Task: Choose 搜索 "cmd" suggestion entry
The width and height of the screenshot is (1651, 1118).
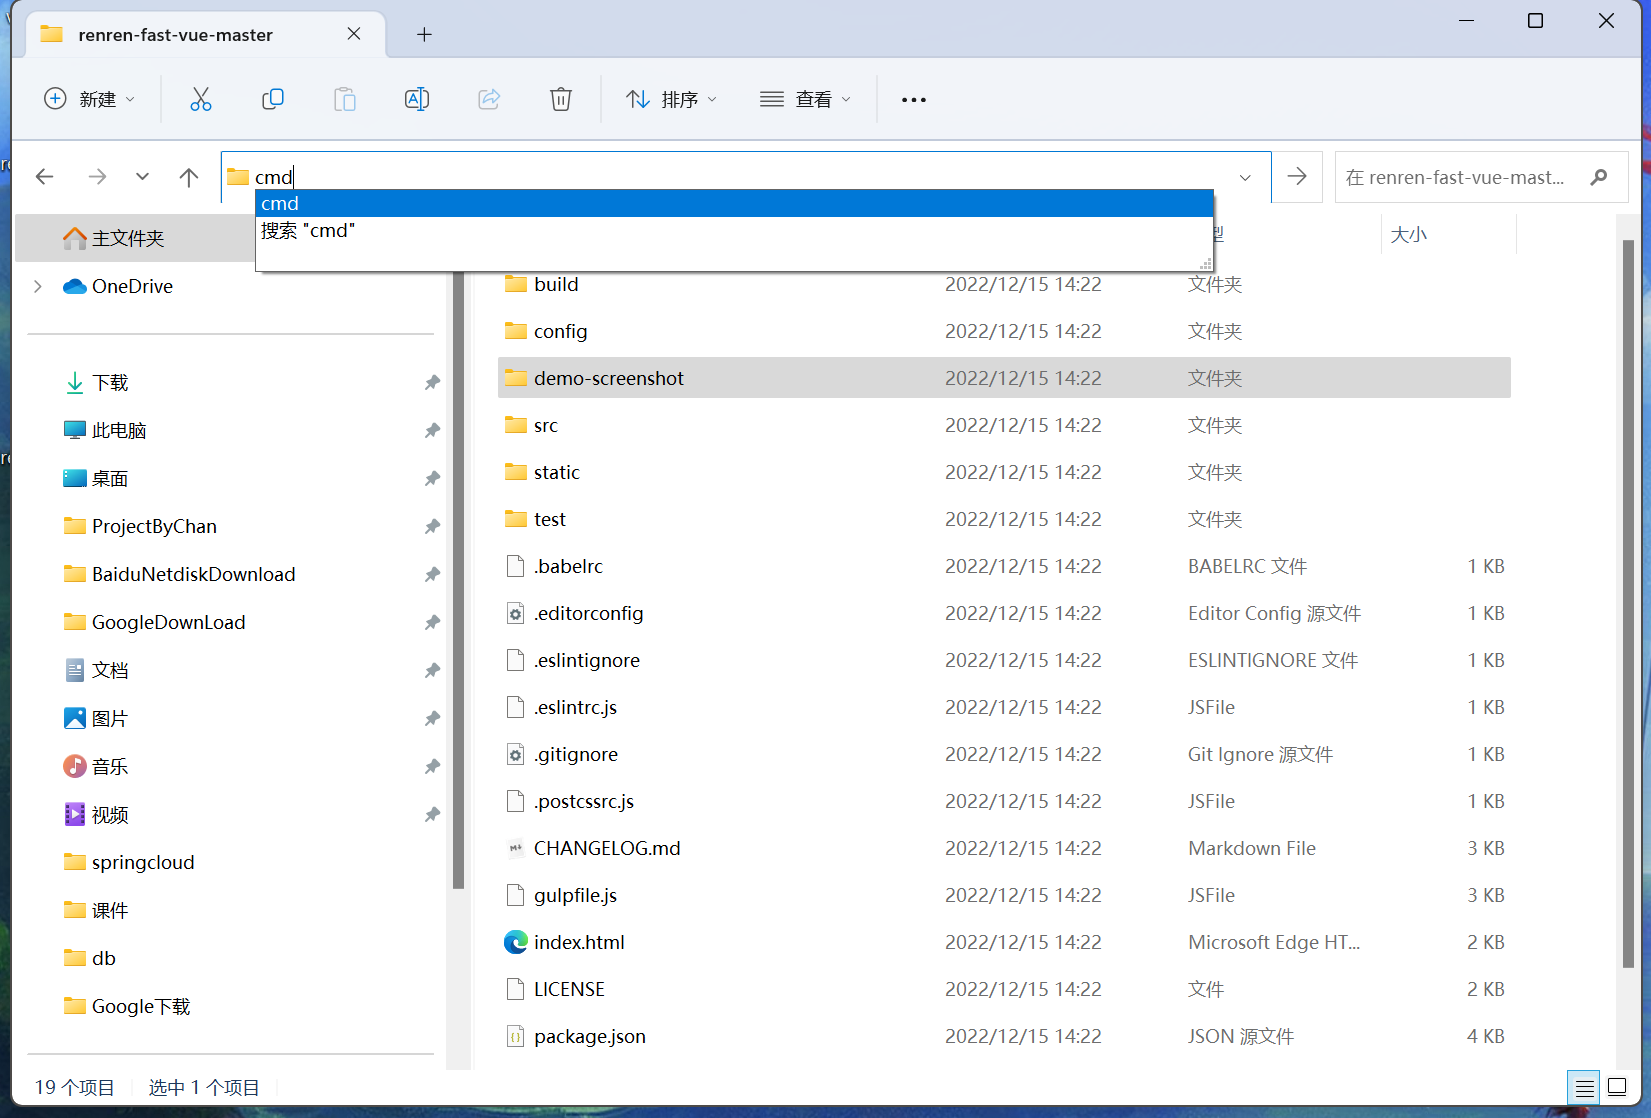Action: coord(734,230)
